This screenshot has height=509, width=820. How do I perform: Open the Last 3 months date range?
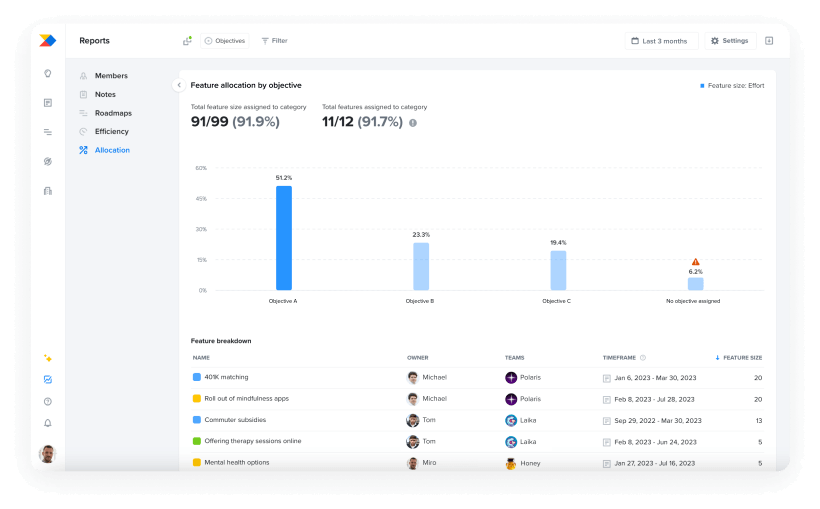(x=661, y=41)
